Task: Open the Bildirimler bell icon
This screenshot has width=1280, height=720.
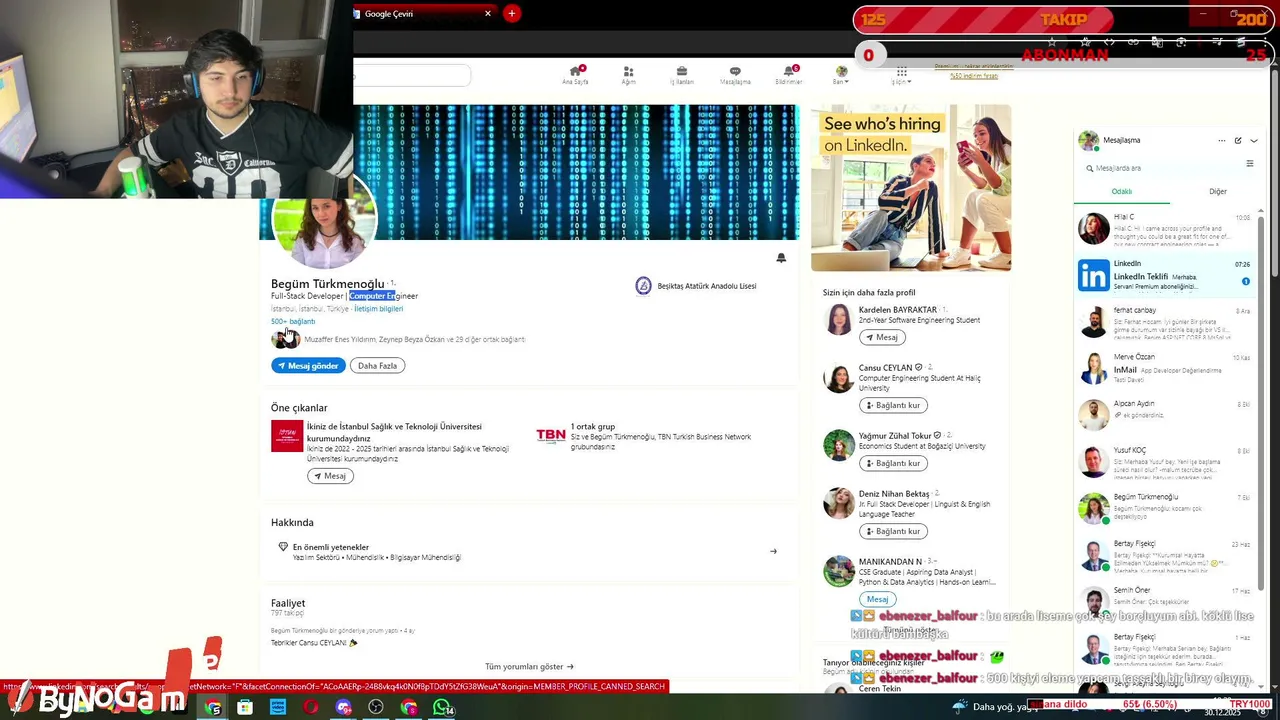Action: [789, 75]
